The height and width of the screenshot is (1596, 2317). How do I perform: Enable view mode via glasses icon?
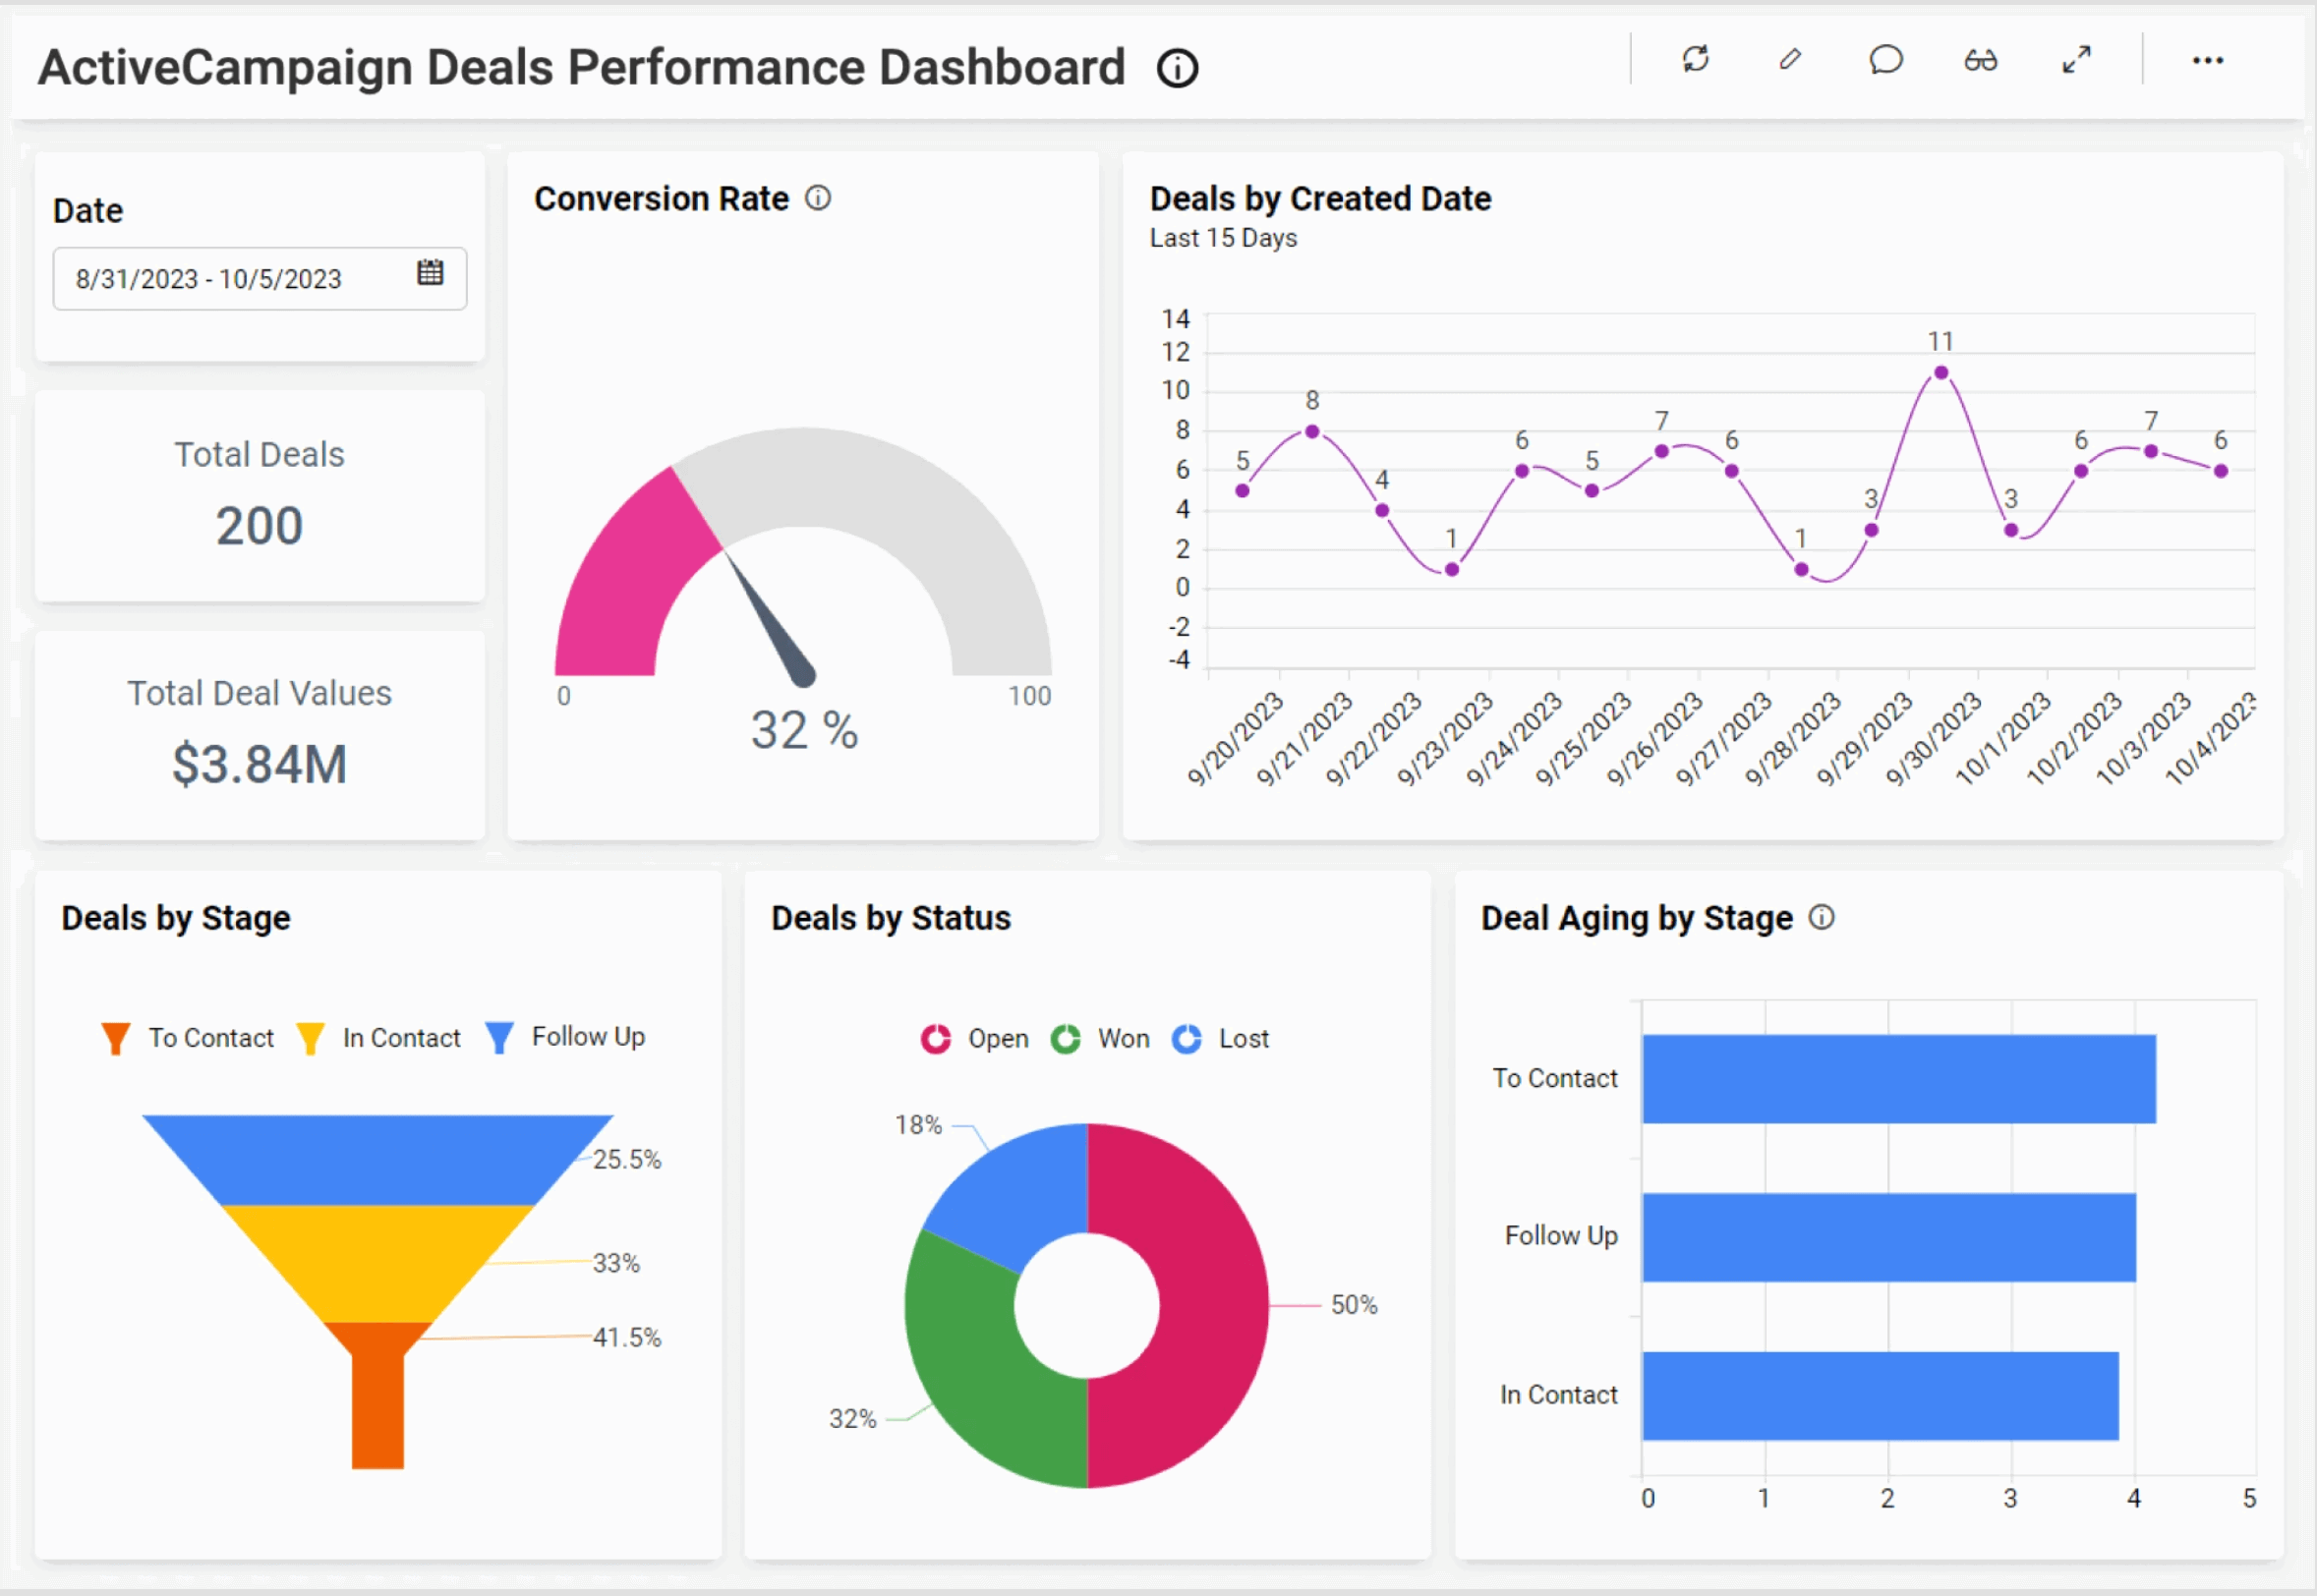(x=1980, y=61)
